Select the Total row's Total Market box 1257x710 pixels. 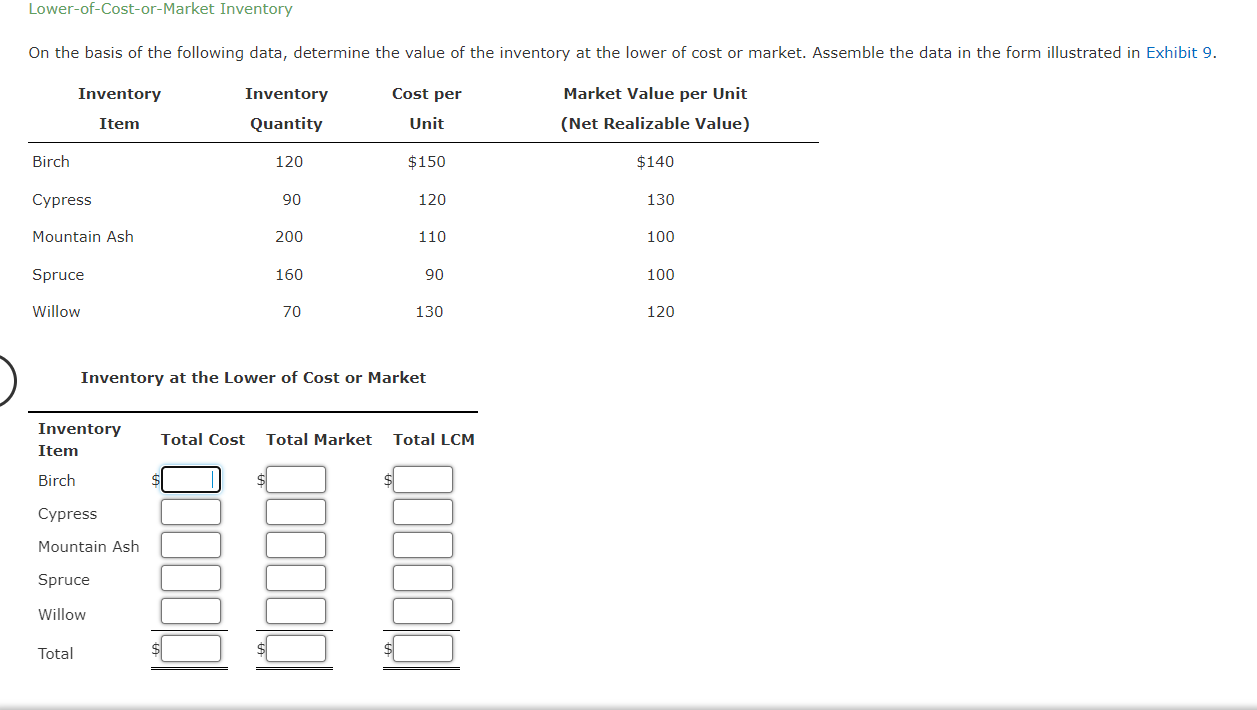[295, 647]
